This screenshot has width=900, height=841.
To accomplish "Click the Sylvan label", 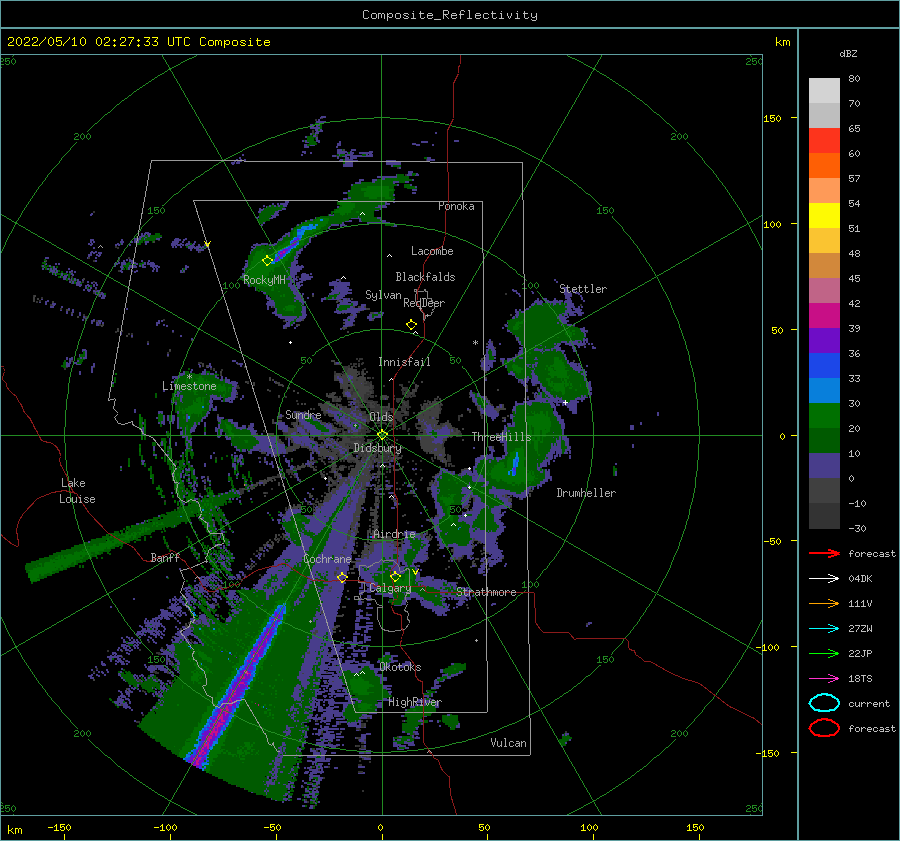I will click(x=383, y=295).
